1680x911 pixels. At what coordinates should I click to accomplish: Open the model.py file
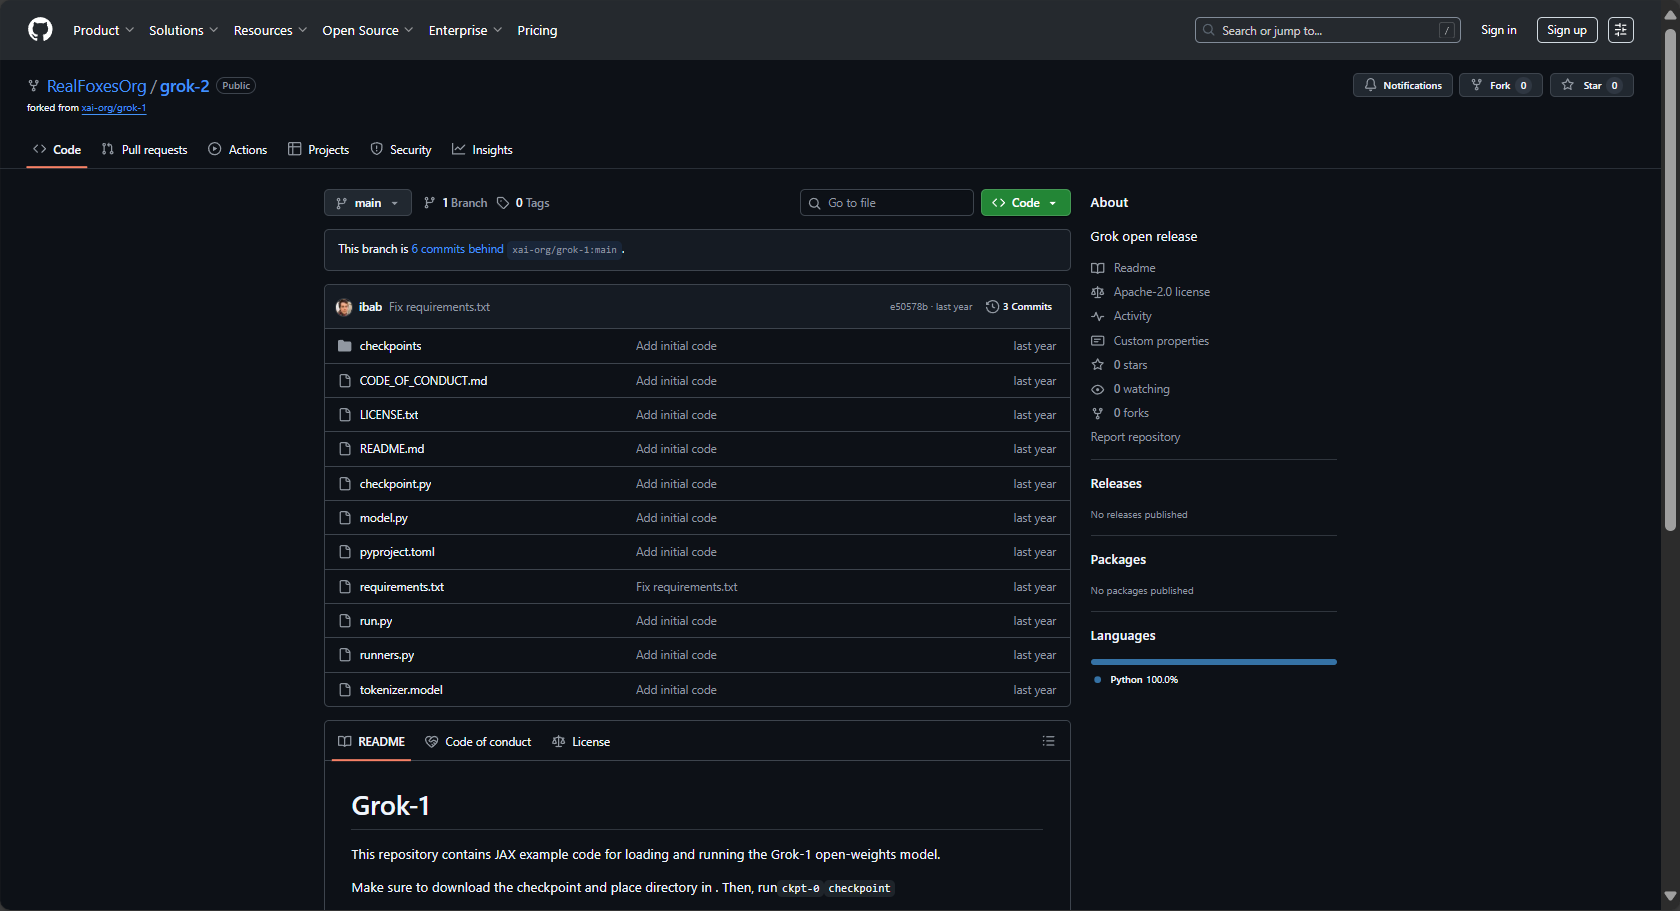pos(384,518)
